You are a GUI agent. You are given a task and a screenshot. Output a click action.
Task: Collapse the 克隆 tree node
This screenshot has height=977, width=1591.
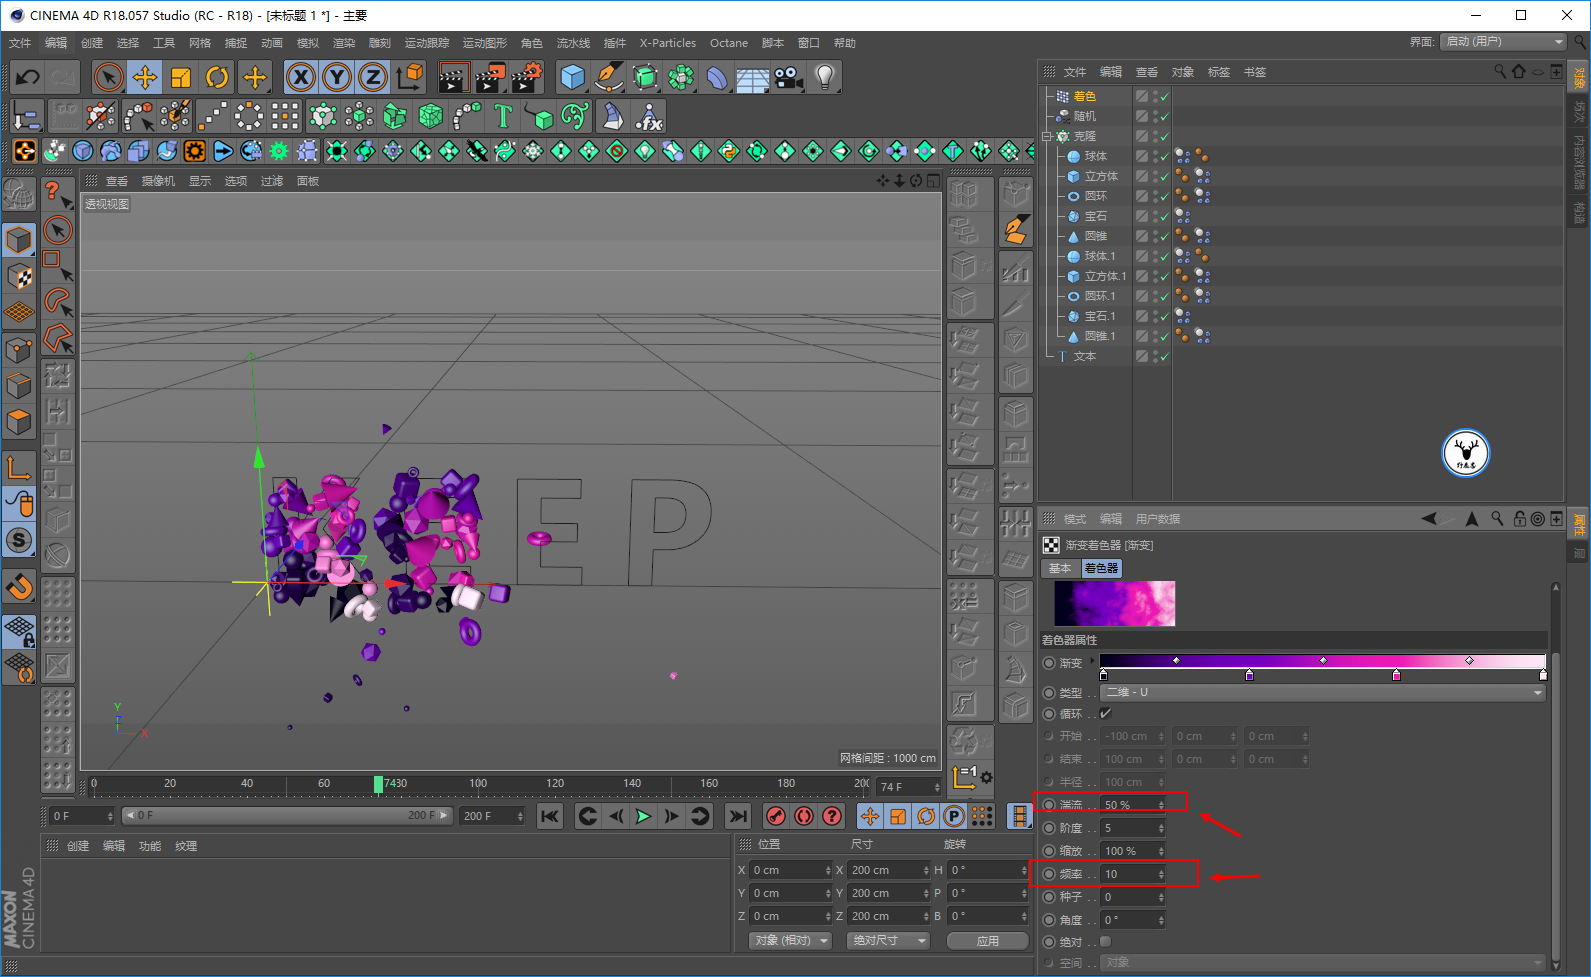tap(1047, 136)
